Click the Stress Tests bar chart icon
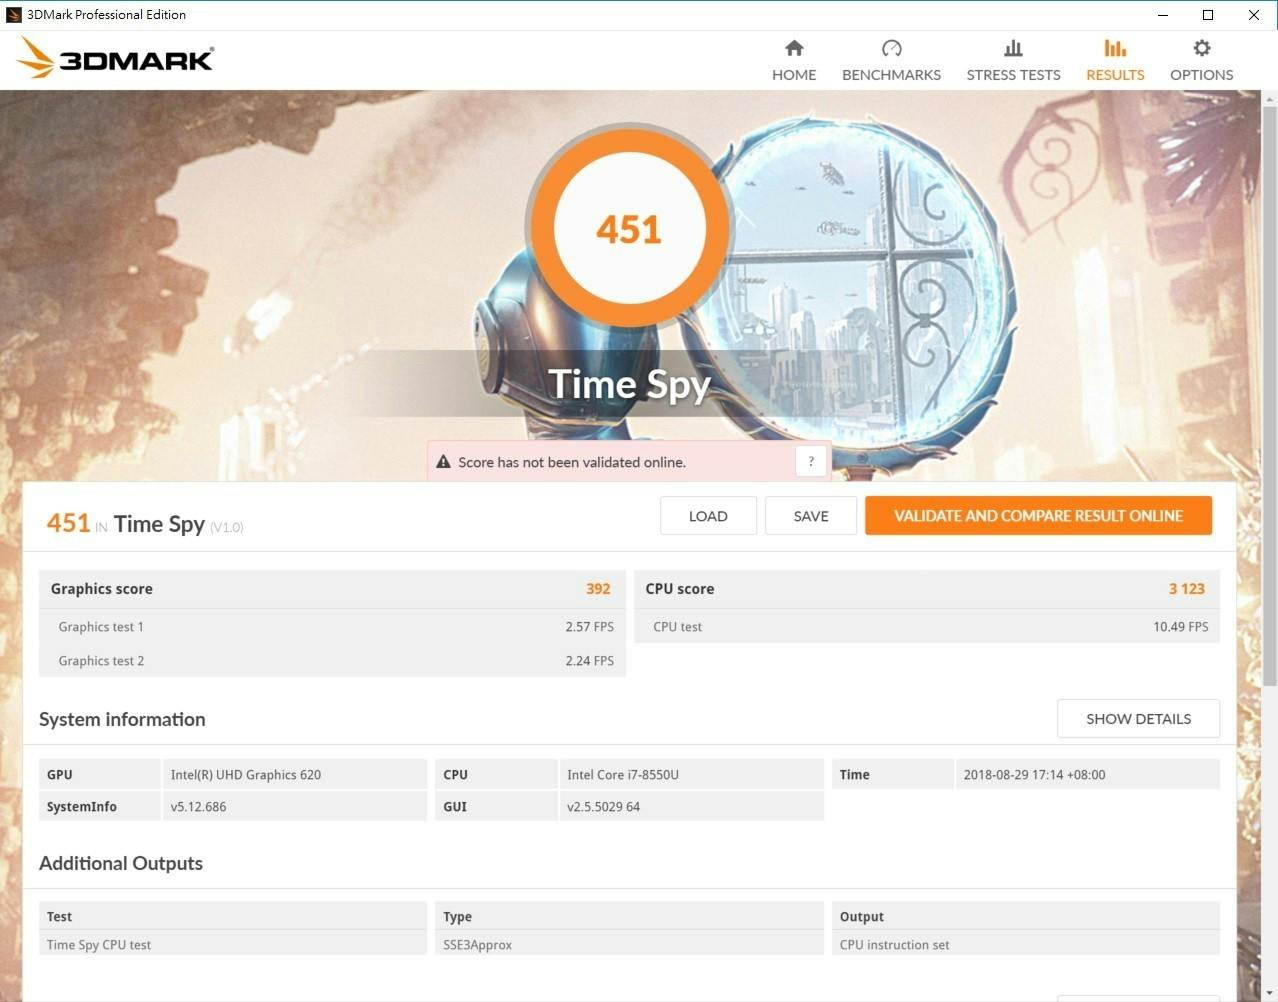This screenshot has height=1002, width=1278. pyautogui.click(x=1013, y=48)
